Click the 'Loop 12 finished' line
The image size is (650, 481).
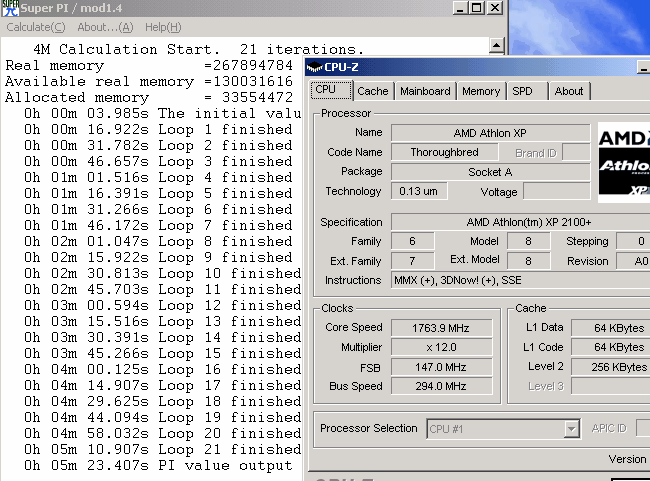[162, 306]
